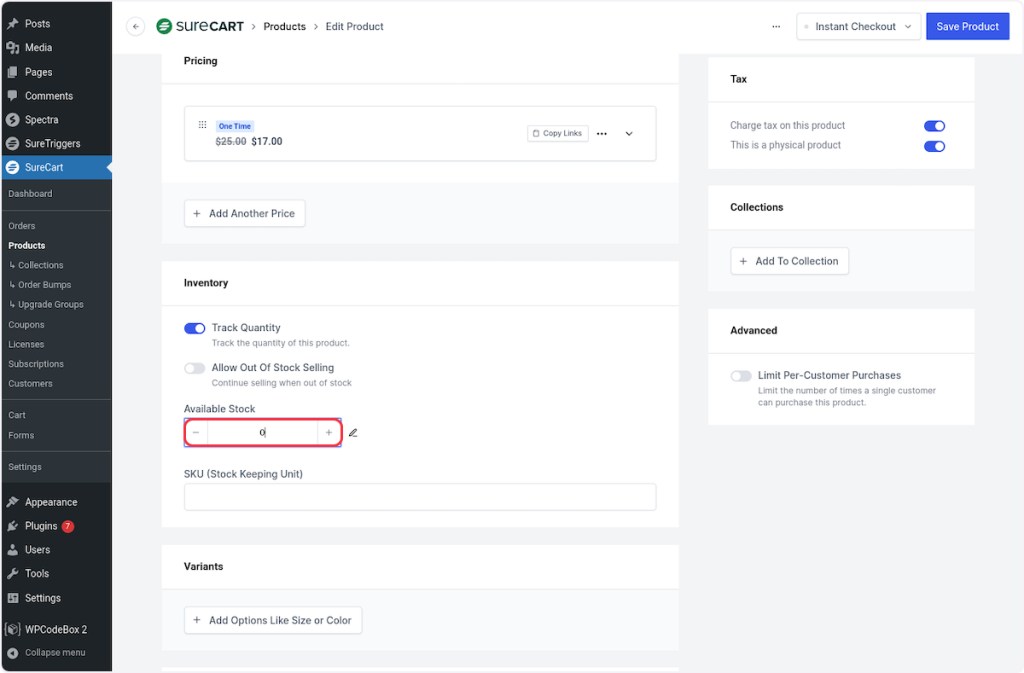Open the header three-dot more options menu
The height and width of the screenshot is (673, 1024).
(x=776, y=27)
